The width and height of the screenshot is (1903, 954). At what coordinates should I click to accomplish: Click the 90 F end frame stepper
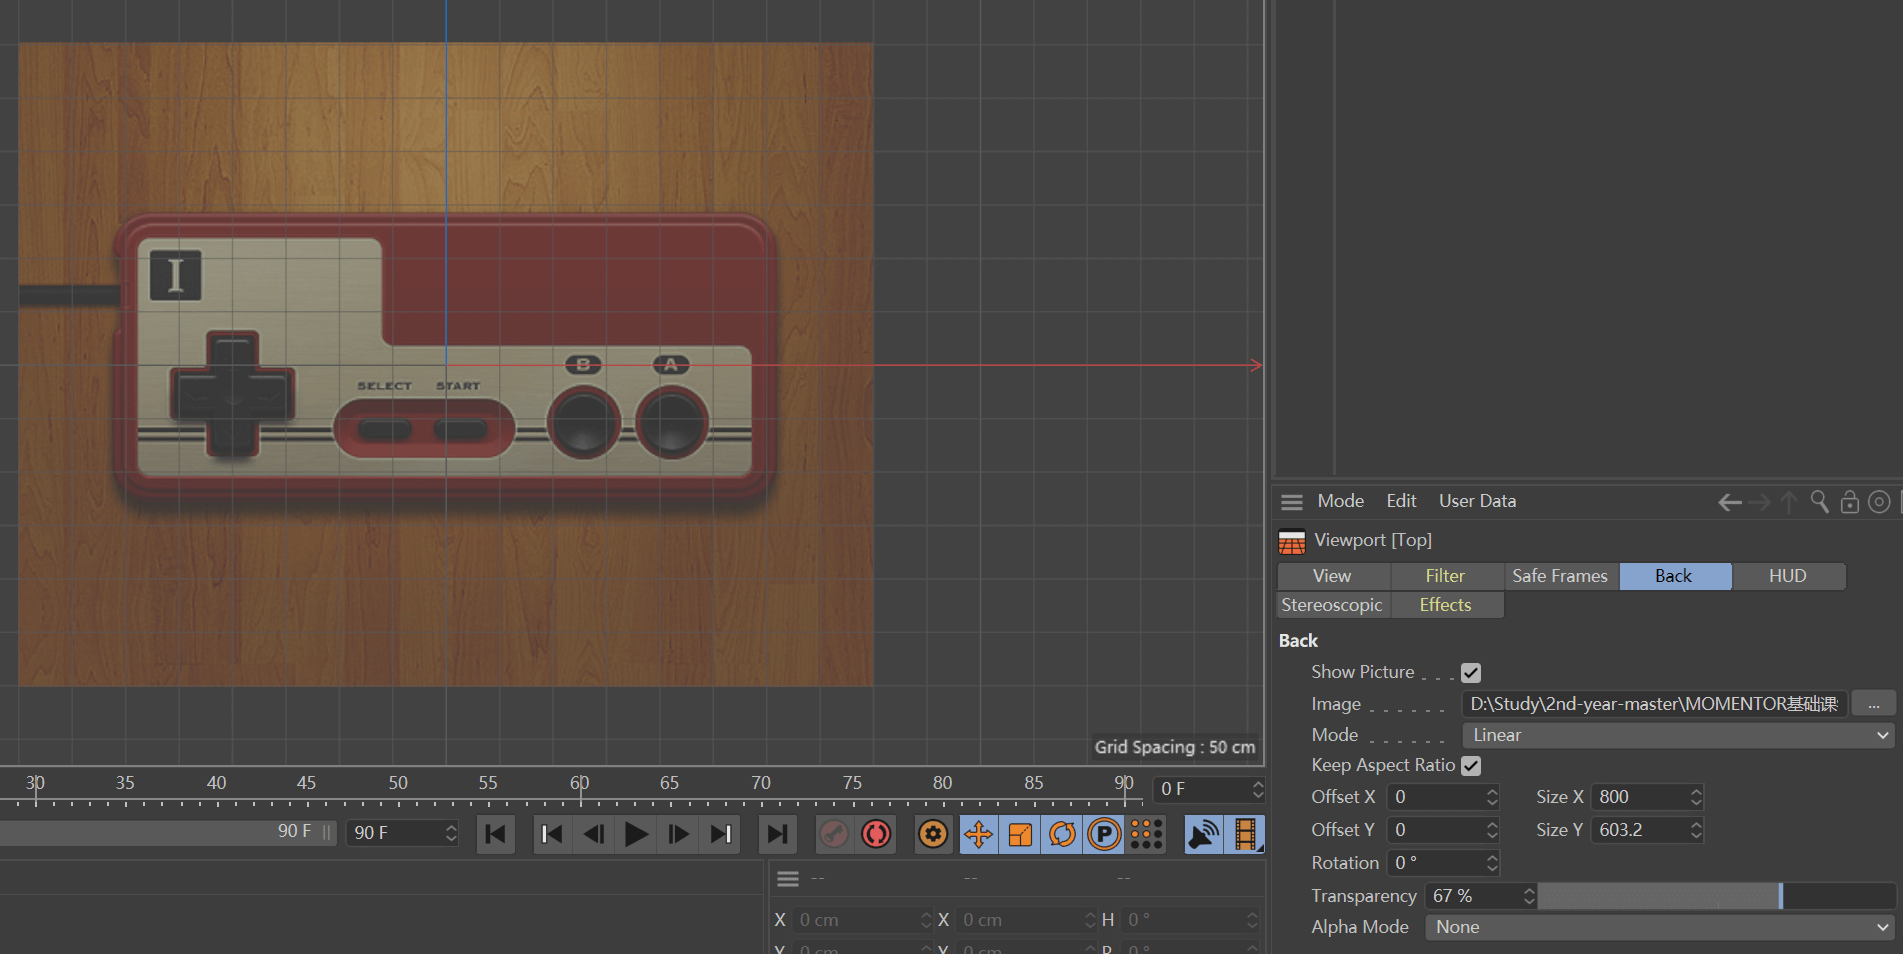click(451, 833)
